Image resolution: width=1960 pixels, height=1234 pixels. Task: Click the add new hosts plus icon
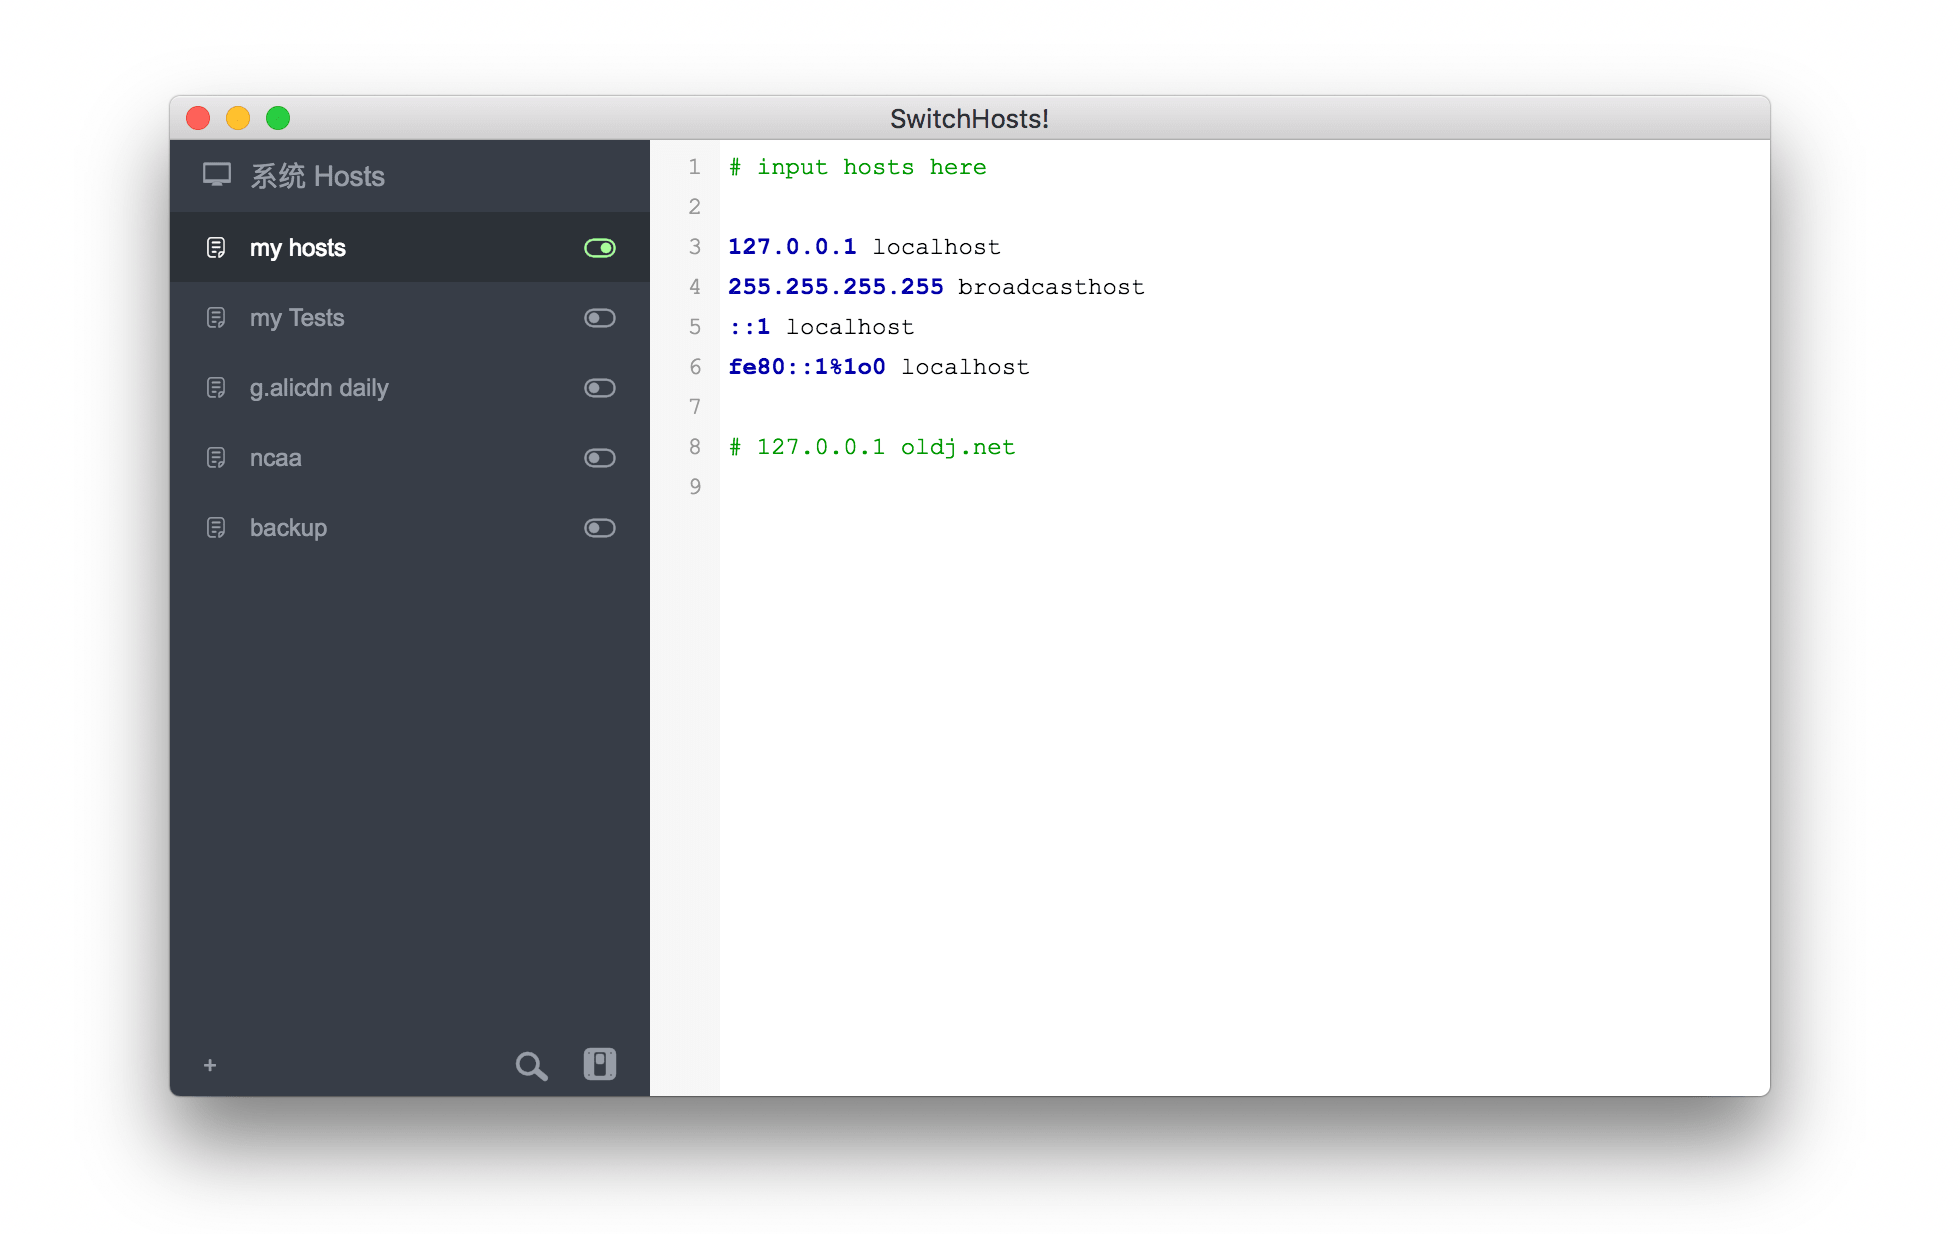tap(210, 1065)
